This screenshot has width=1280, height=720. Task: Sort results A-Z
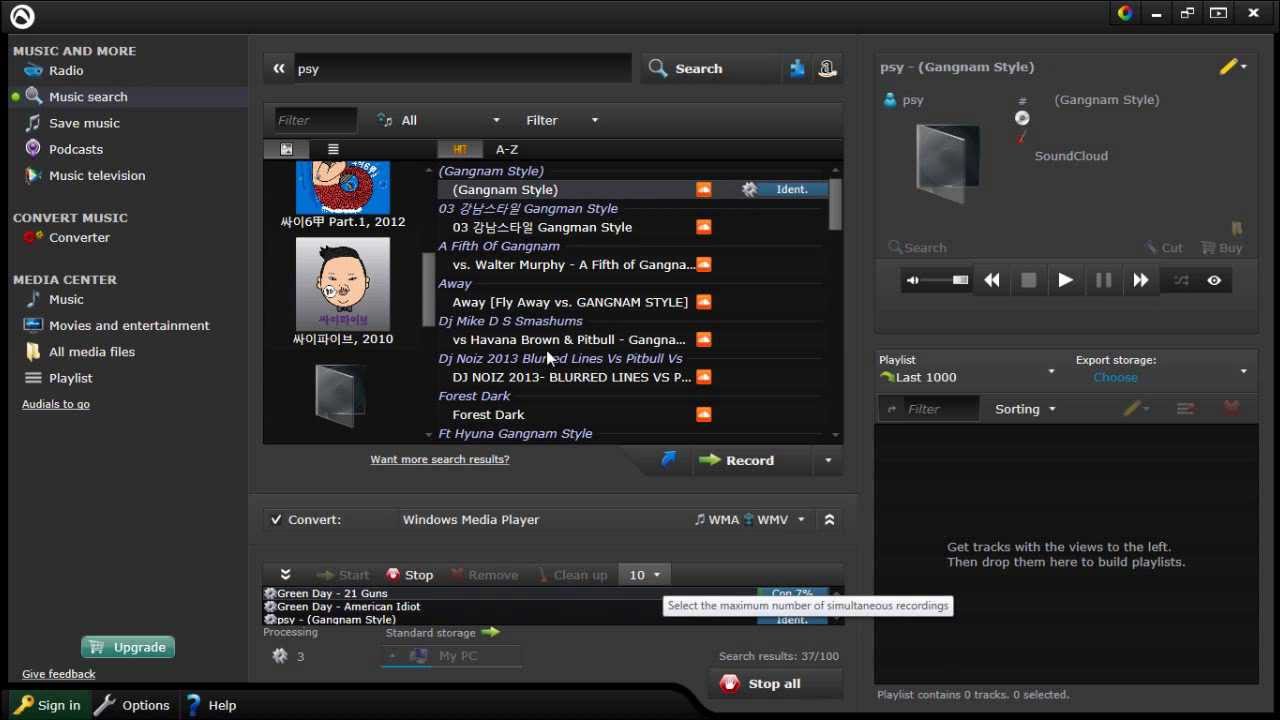(507, 149)
